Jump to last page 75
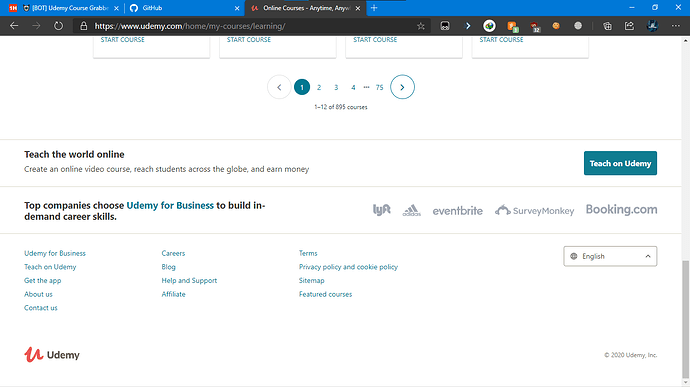The width and height of the screenshot is (690, 387). tap(380, 87)
